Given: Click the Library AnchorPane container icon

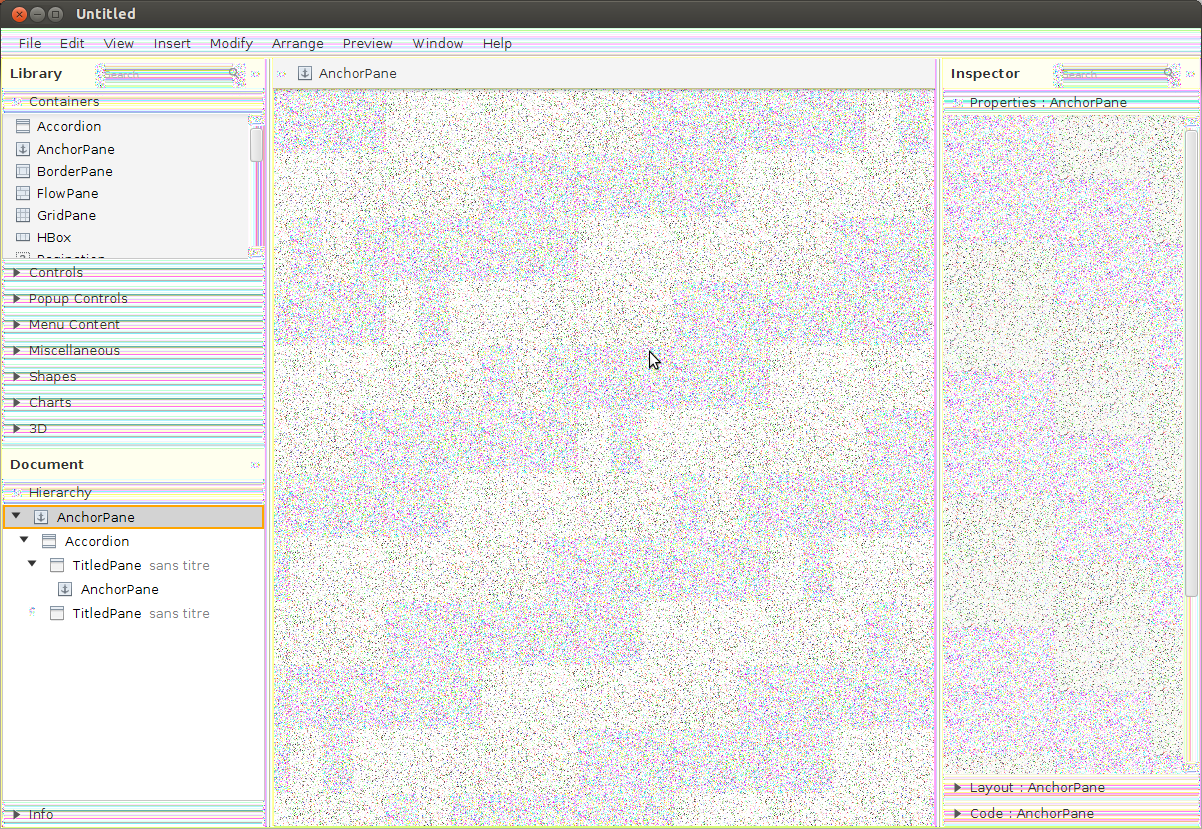Looking at the screenshot, I should [x=24, y=149].
